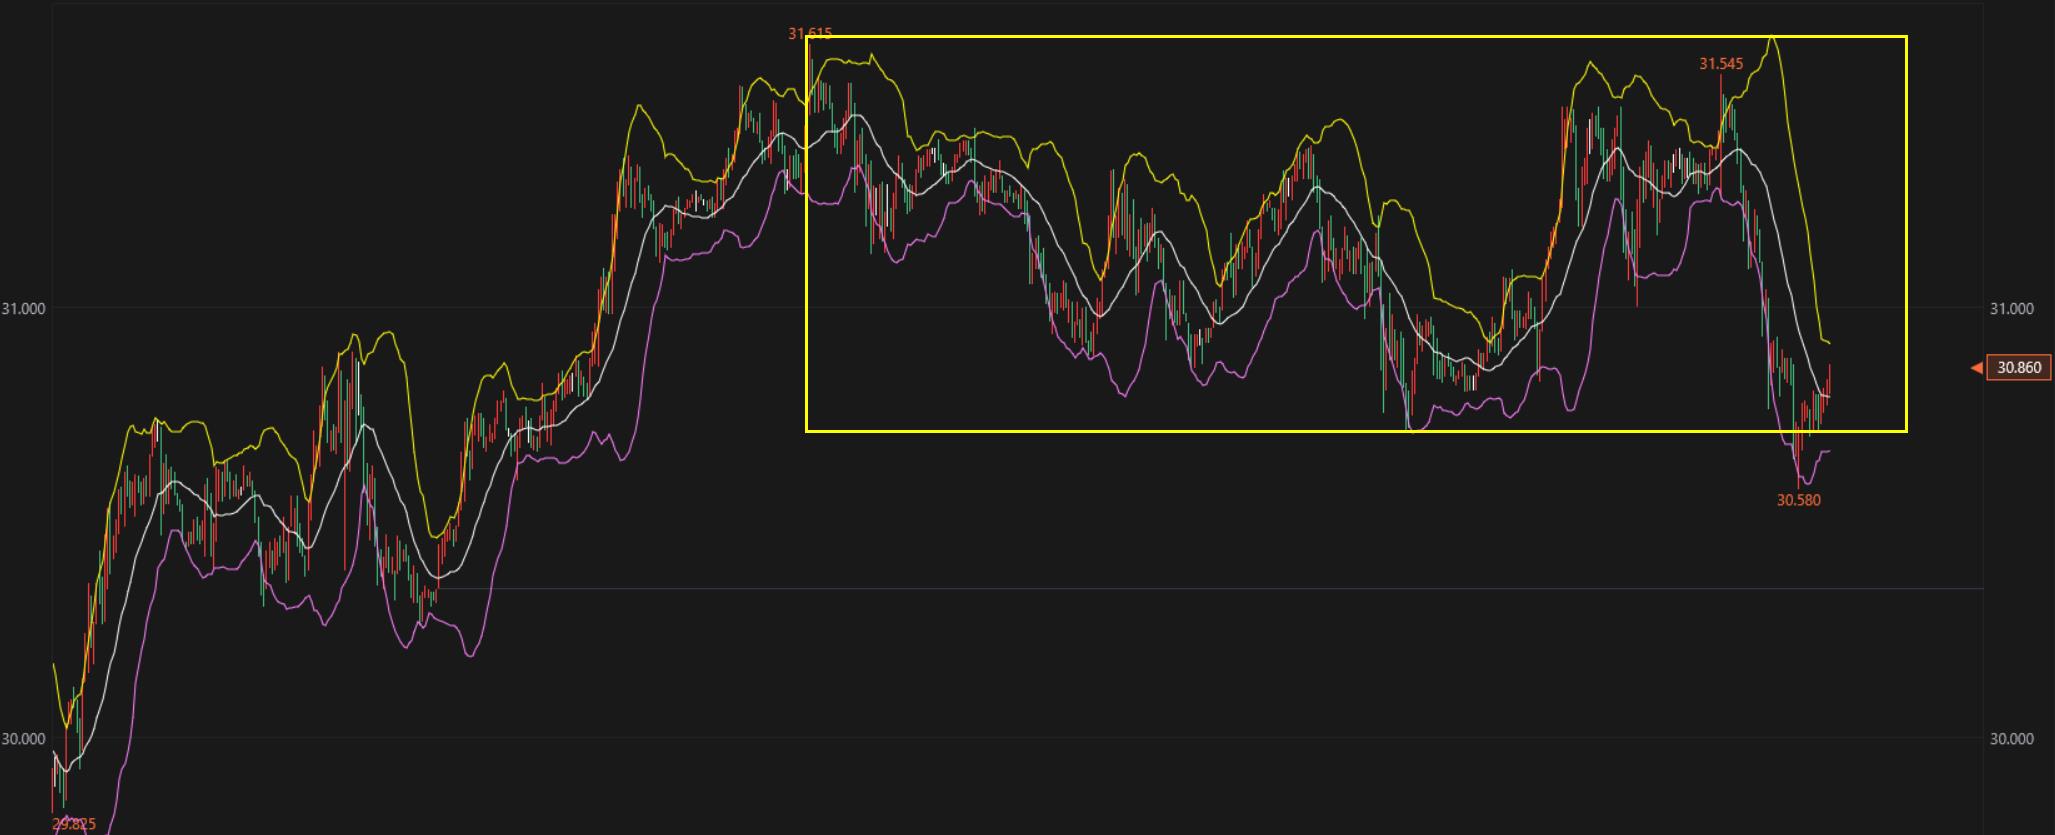Image resolution: width=2055 pixels, height=835 pixels.
Task: Select the 30.580 low price label
Action: pos(1798,500)
